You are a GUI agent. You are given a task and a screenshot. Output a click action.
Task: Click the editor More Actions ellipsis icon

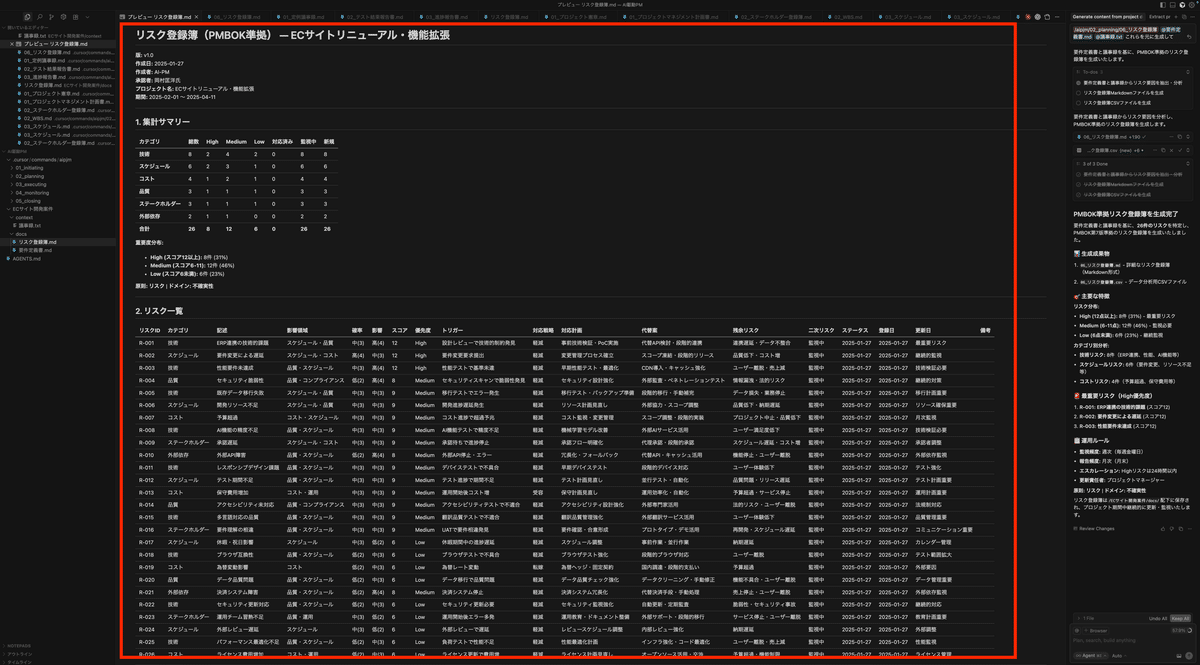1057,17
